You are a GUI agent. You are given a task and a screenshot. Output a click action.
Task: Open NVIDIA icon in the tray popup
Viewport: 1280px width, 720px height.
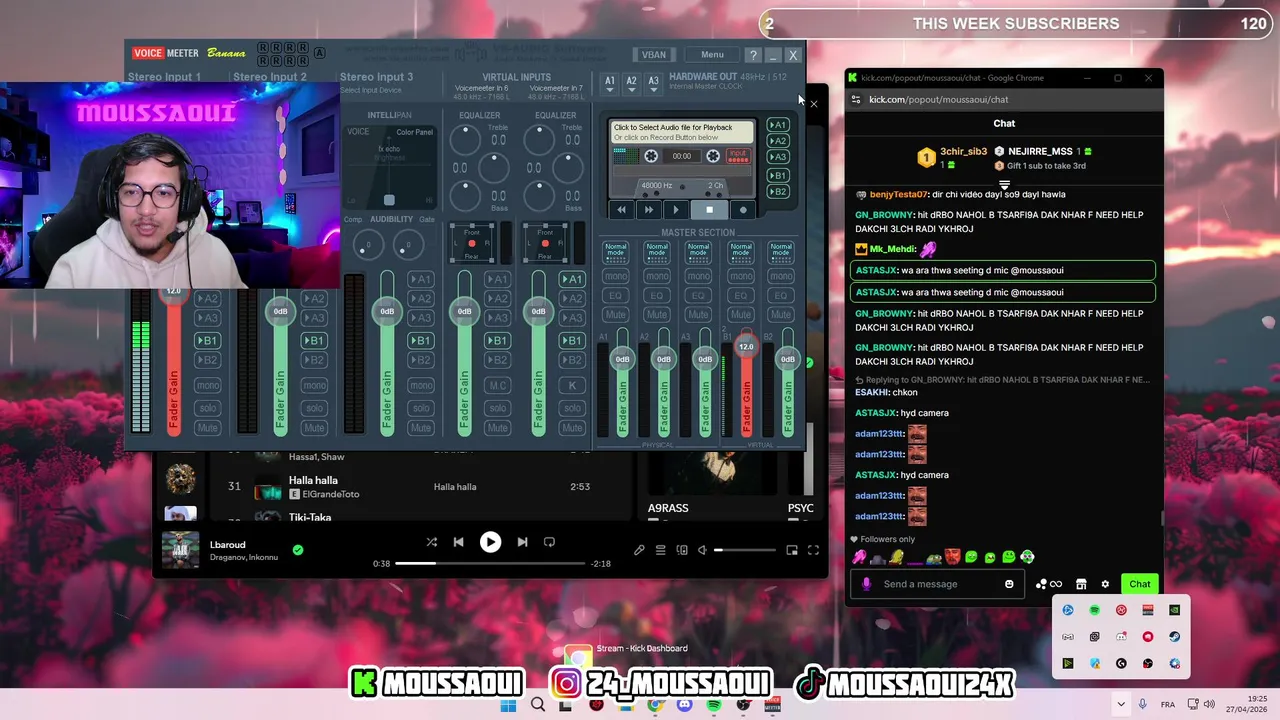point(1174,610)
